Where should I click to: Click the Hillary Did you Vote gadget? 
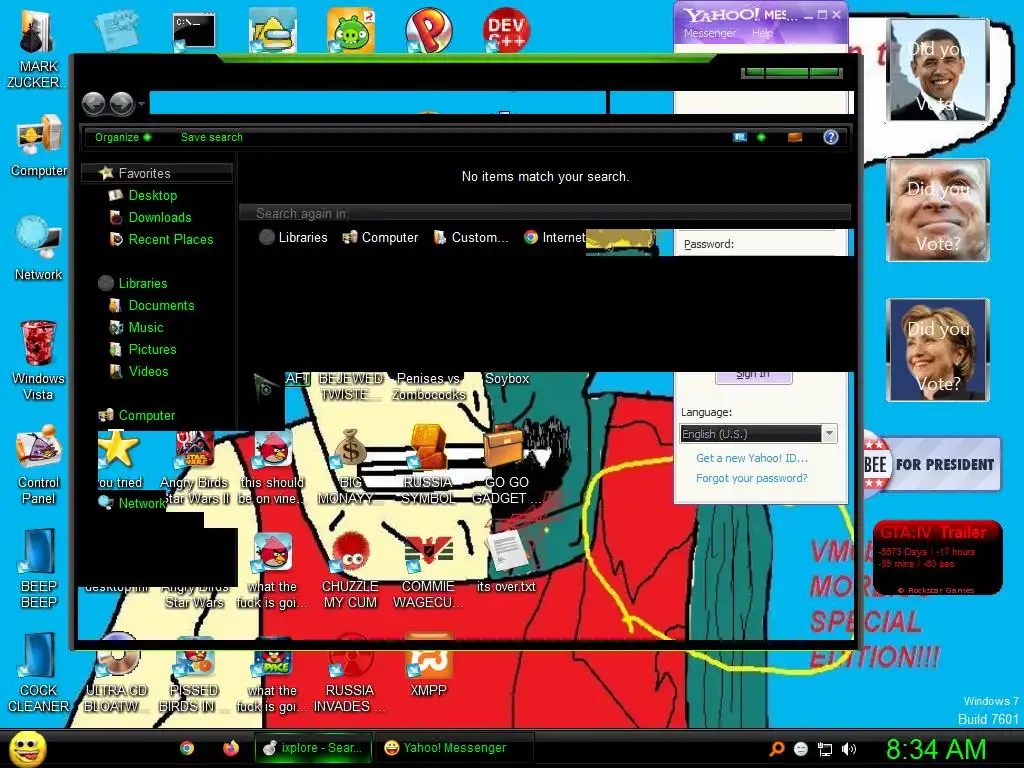coord(938,350)
